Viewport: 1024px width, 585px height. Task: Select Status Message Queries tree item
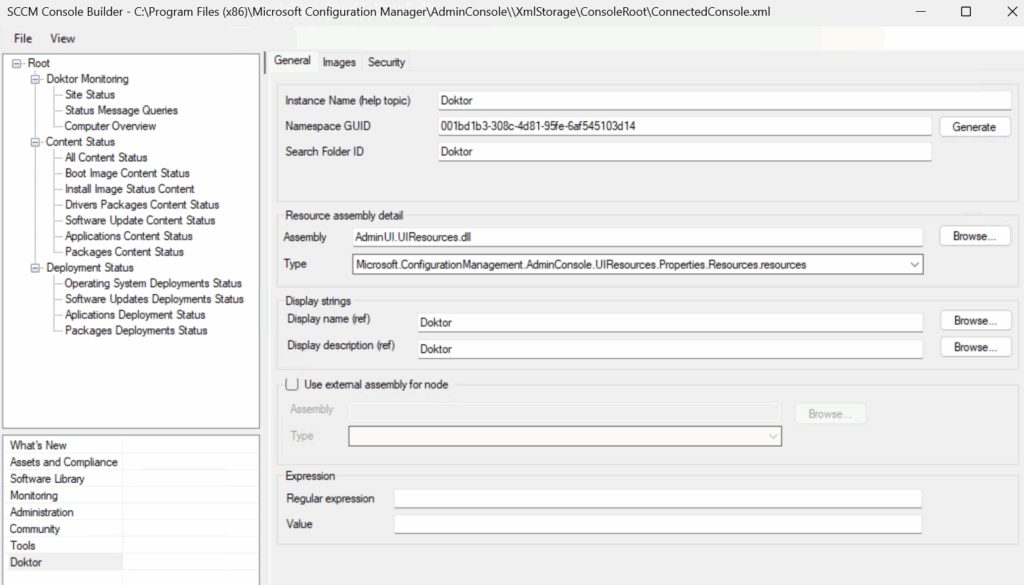coord(121,111)
